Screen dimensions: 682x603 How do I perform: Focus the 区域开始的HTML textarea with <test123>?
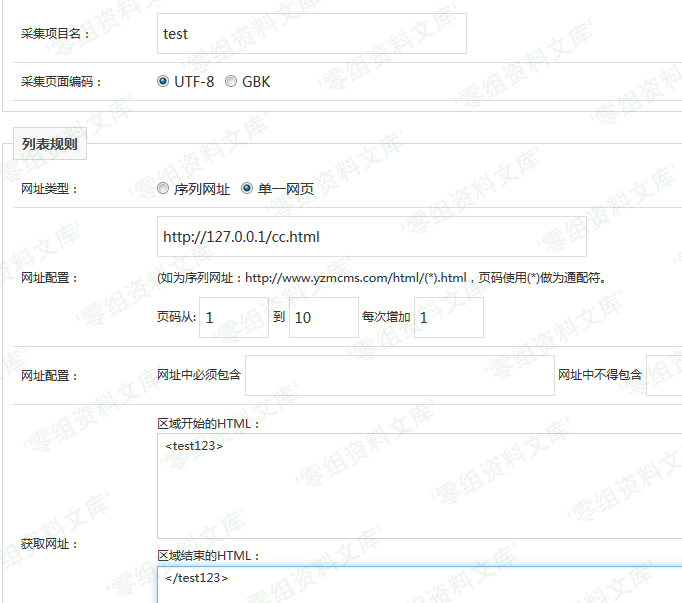coord(420,486)
